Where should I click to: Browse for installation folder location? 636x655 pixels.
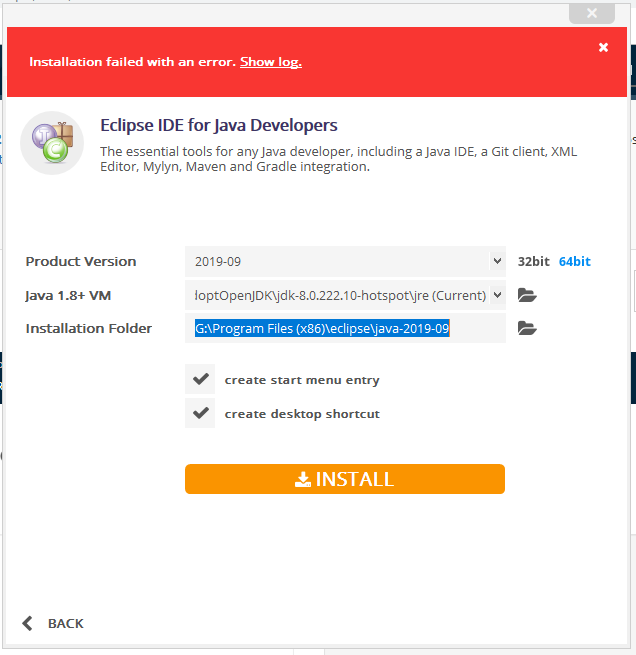point(528,328)
